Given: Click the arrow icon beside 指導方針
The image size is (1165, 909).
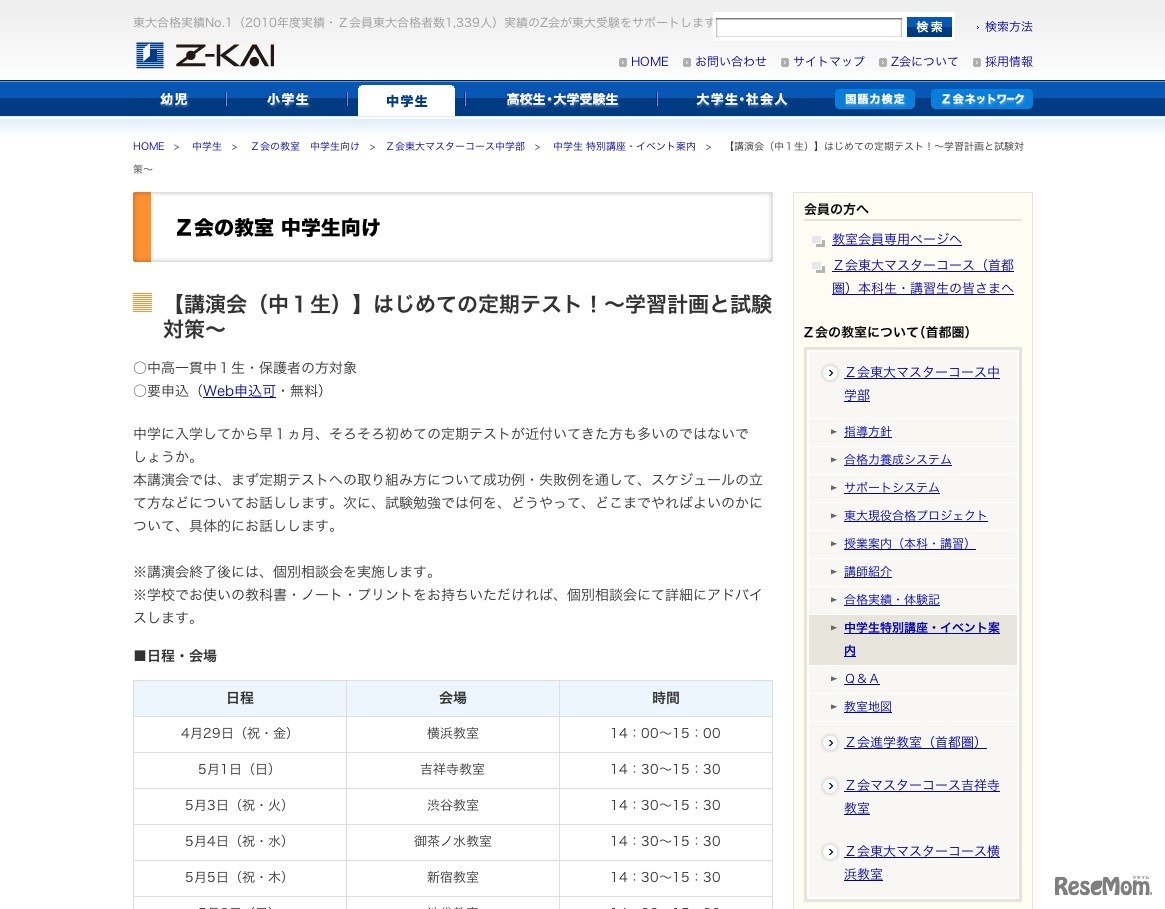Looking at the screenshot, I should coord(835,431).
